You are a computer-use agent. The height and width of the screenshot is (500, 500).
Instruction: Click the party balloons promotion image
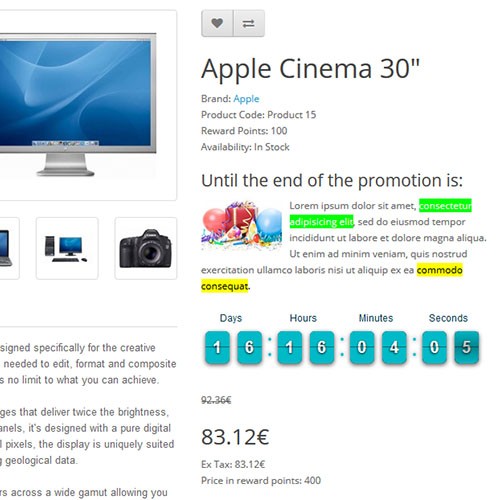pos(242,226)
